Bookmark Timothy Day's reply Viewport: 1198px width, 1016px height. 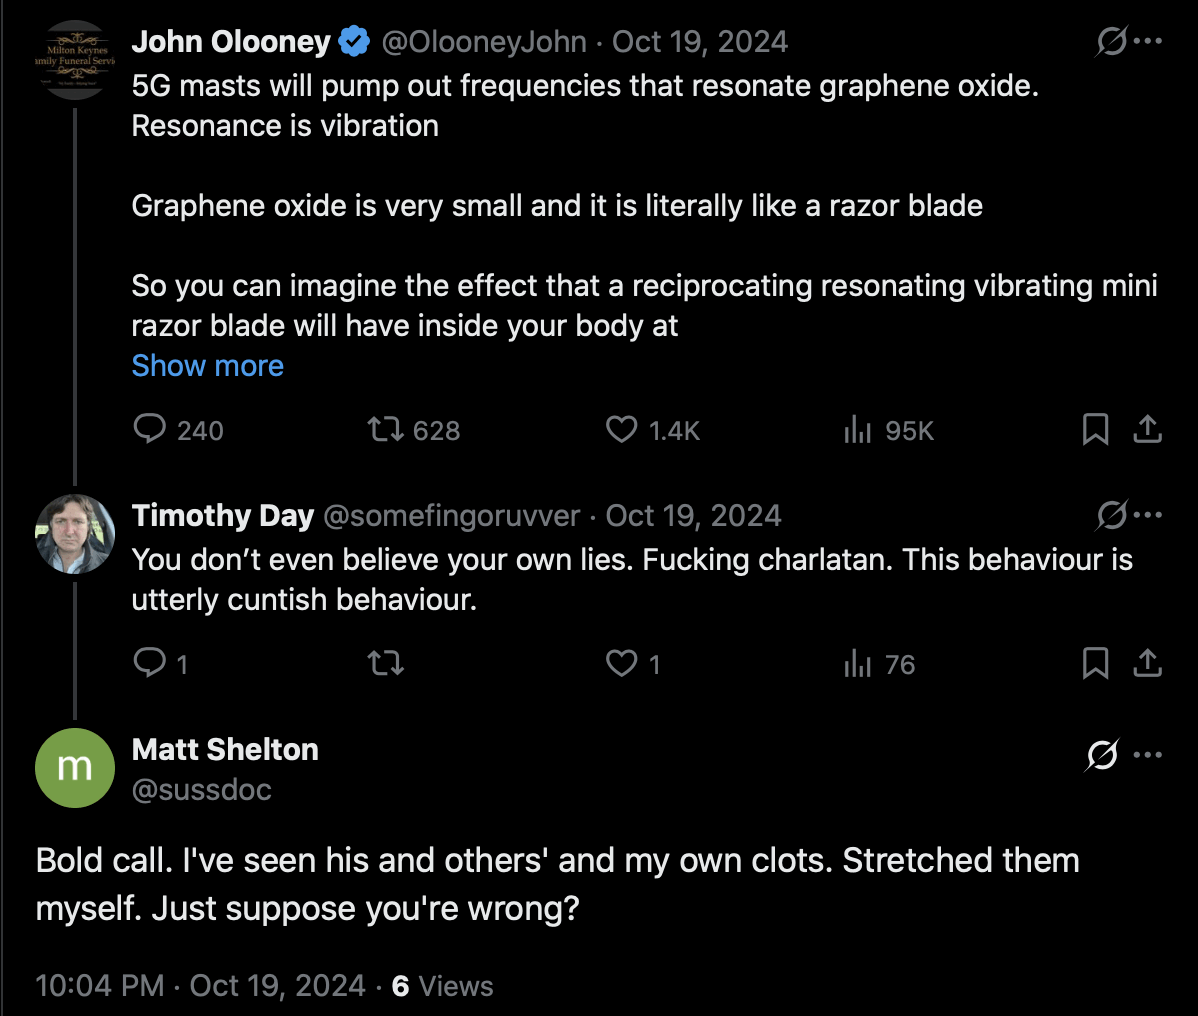(1095, 663)
